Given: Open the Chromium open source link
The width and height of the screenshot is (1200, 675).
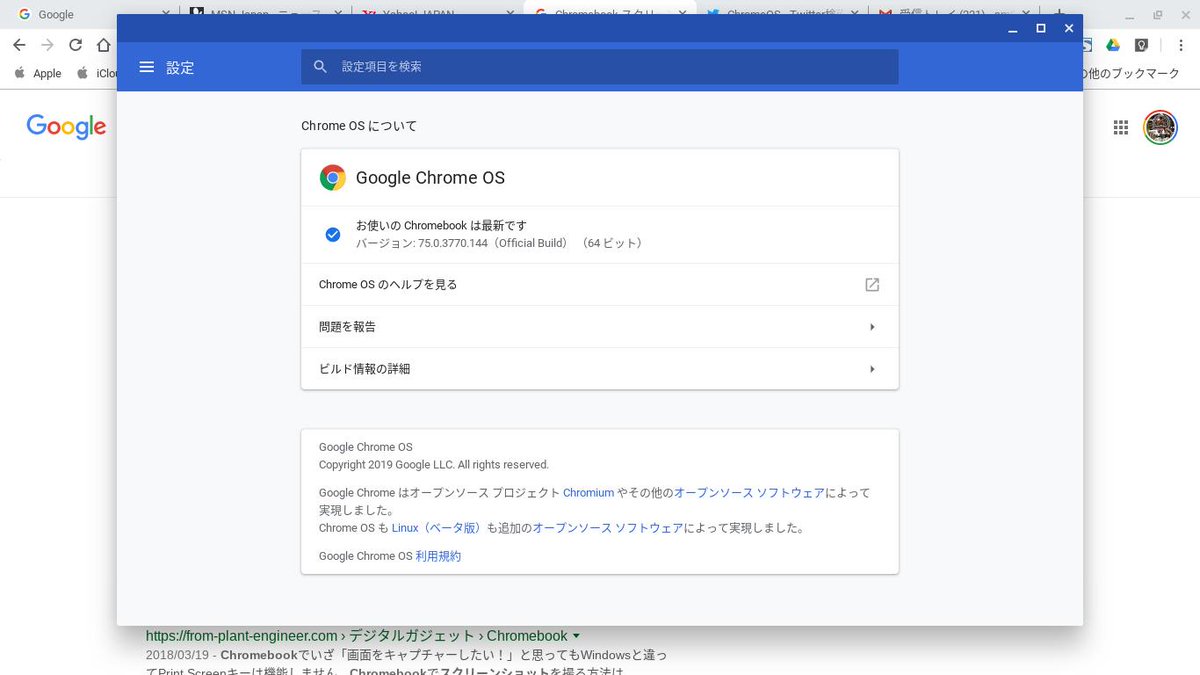Looking at the screenshot, I should click(588, 493).
